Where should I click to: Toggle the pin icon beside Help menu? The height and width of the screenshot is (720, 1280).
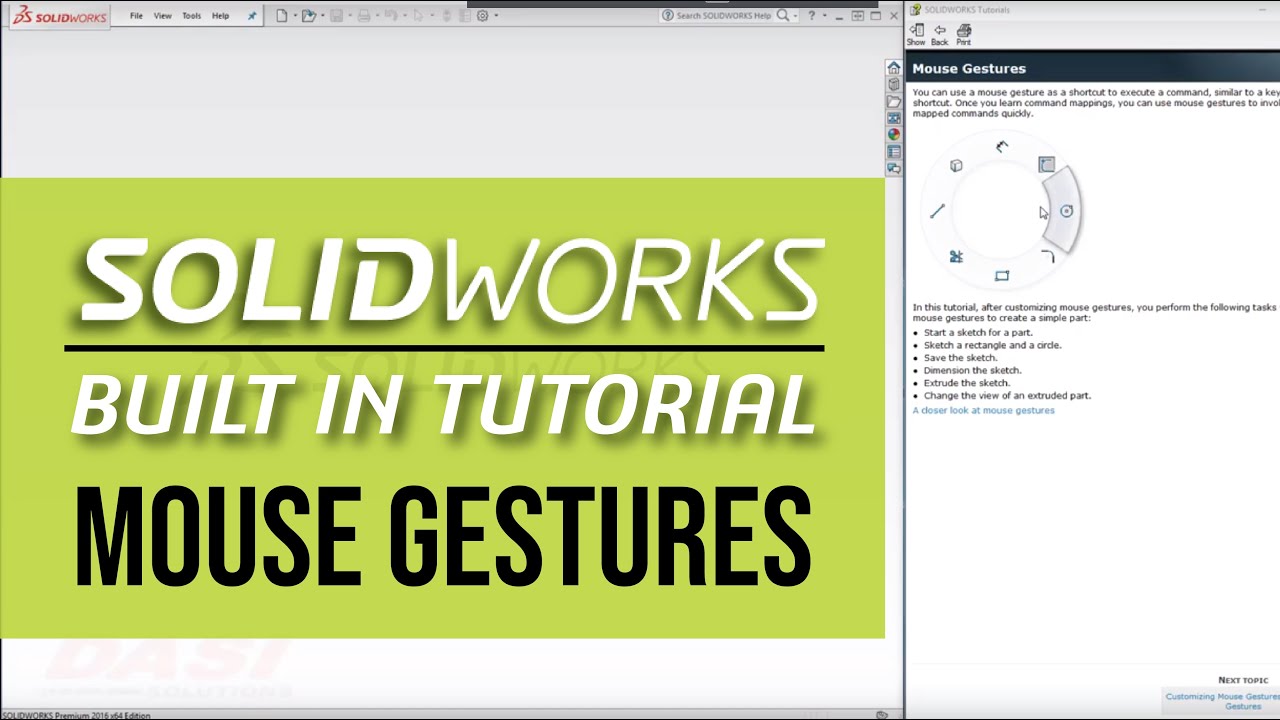252,16
